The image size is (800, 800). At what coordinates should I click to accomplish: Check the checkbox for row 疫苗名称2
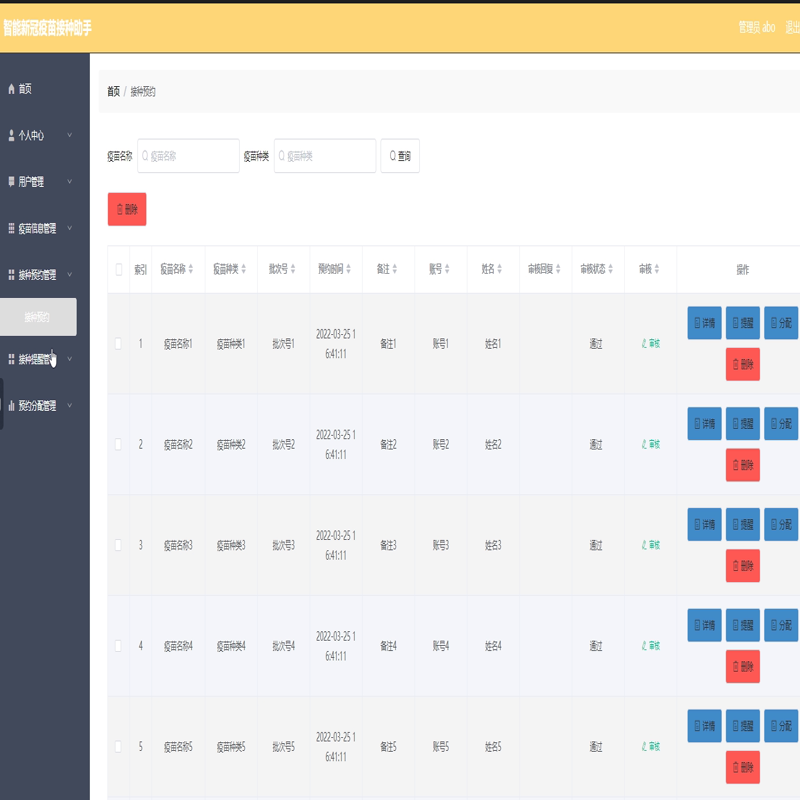point(118,444)
